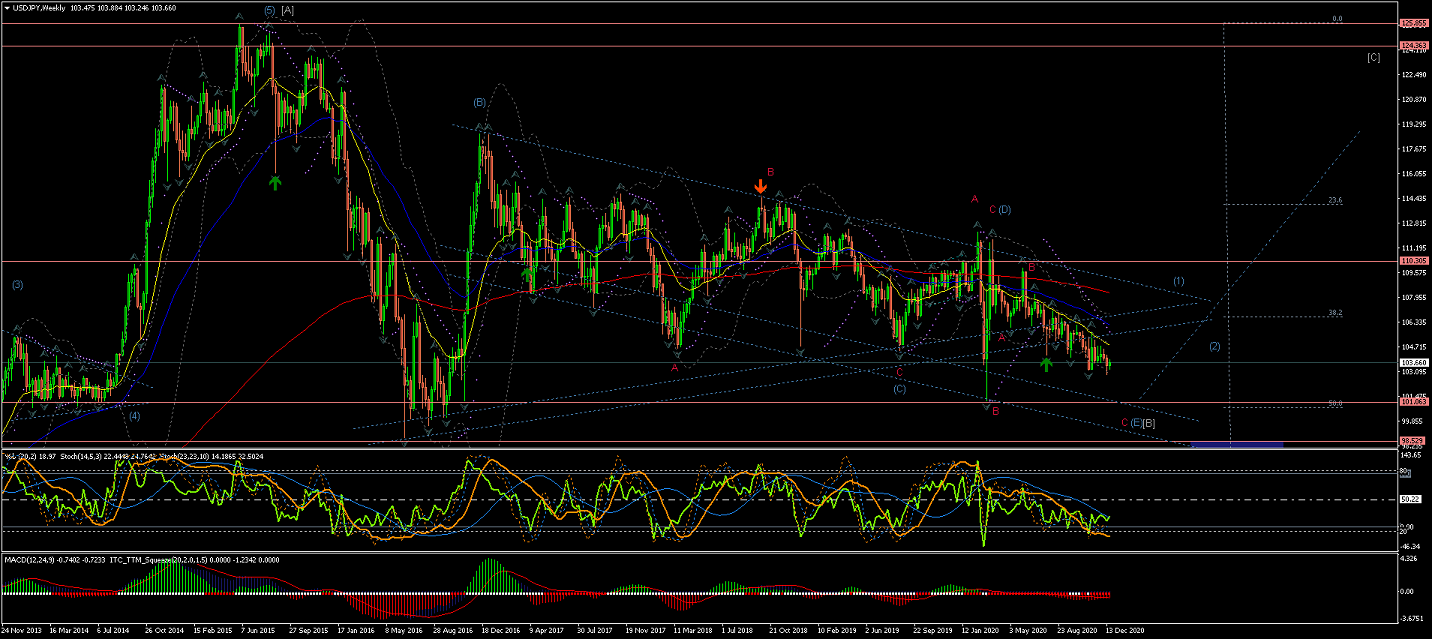Click the 24 Nov 2013 date label

coord(21,631)
